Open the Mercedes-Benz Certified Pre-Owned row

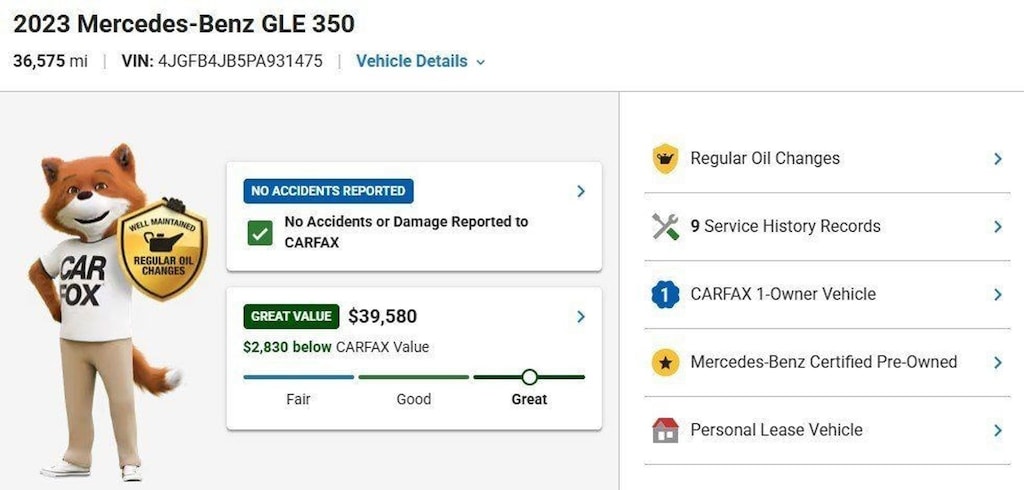click(827, 363)
